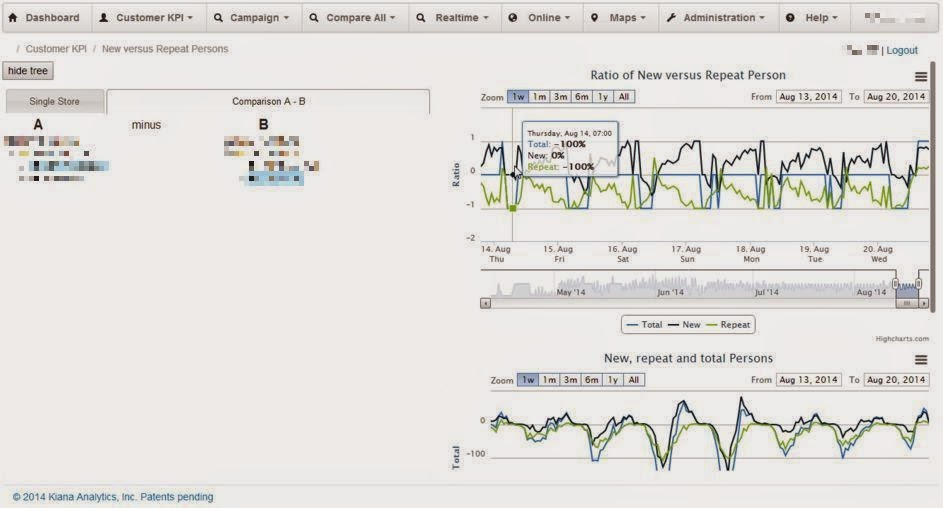Toggle the Total series in chart legend
Viewport: 943px width, 508px height.
[644, 325]
